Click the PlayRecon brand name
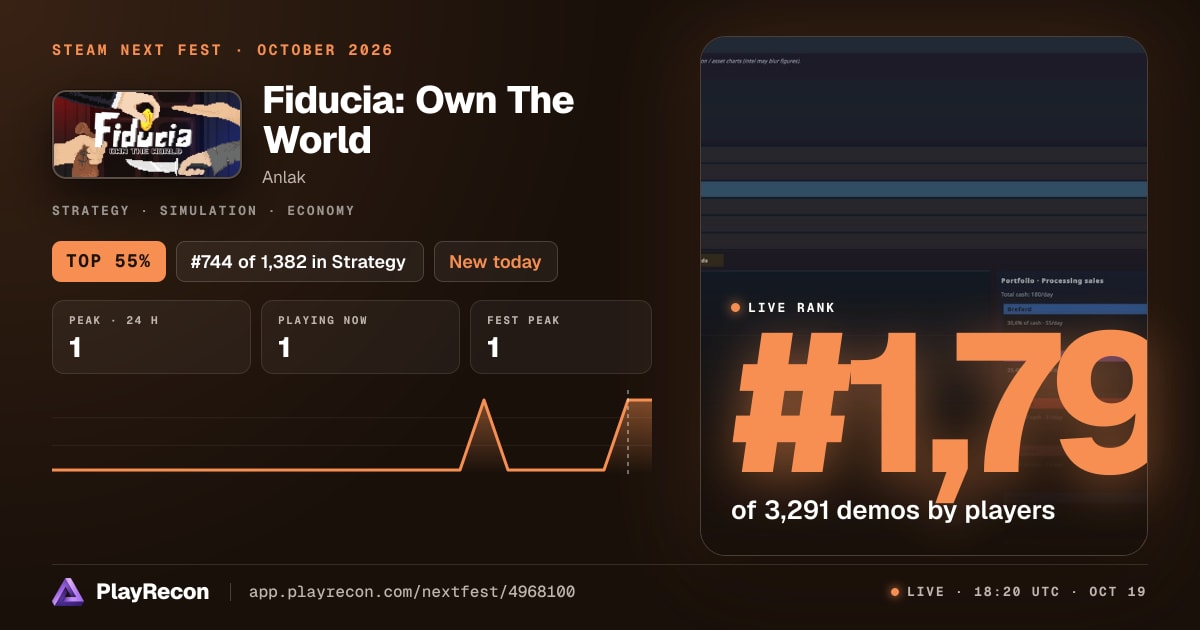The image size is (1200, 630). 152,592
